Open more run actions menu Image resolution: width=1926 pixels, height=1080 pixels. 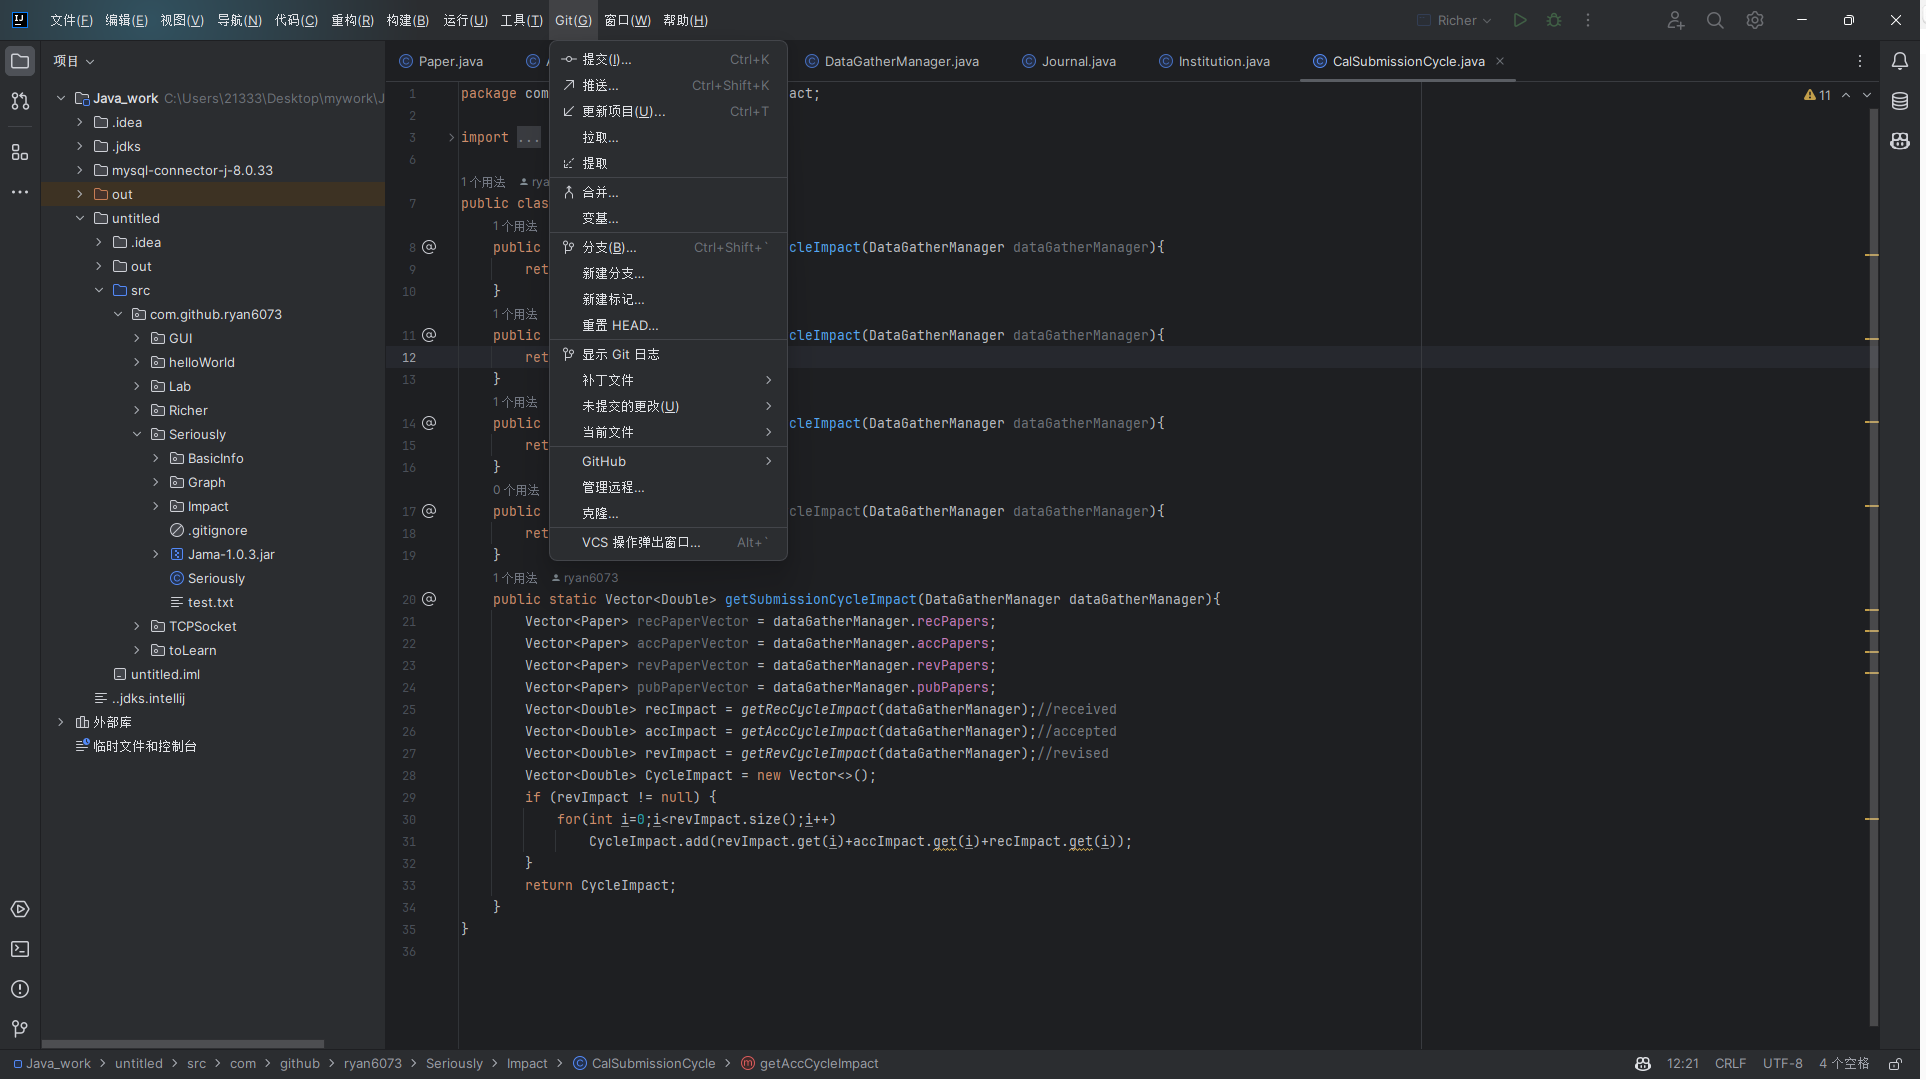click(1588, 20)
